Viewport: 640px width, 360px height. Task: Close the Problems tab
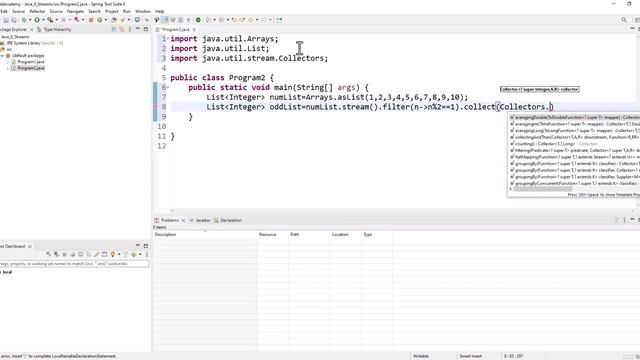tap(183, 220)
